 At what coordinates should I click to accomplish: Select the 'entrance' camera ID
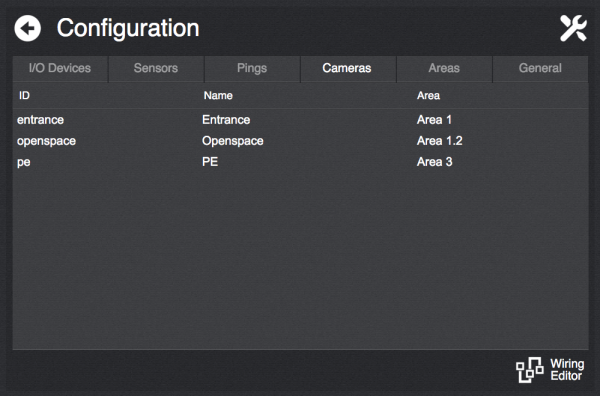tap(40, 120)
